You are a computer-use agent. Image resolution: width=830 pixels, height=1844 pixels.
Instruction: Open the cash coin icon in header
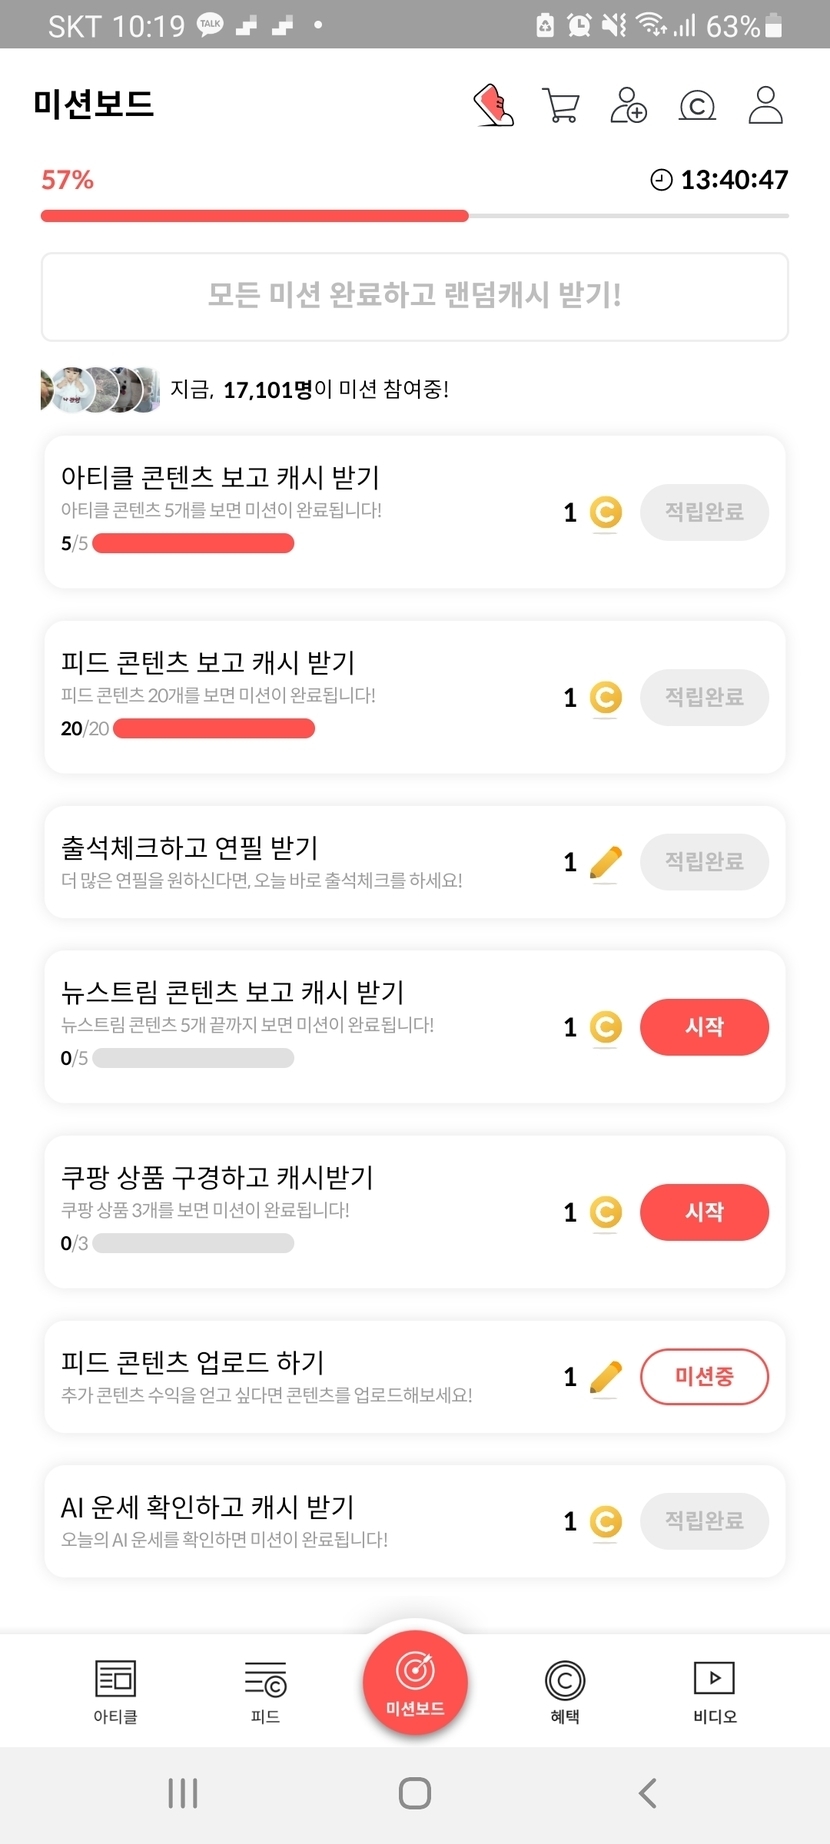coord(697,105)
